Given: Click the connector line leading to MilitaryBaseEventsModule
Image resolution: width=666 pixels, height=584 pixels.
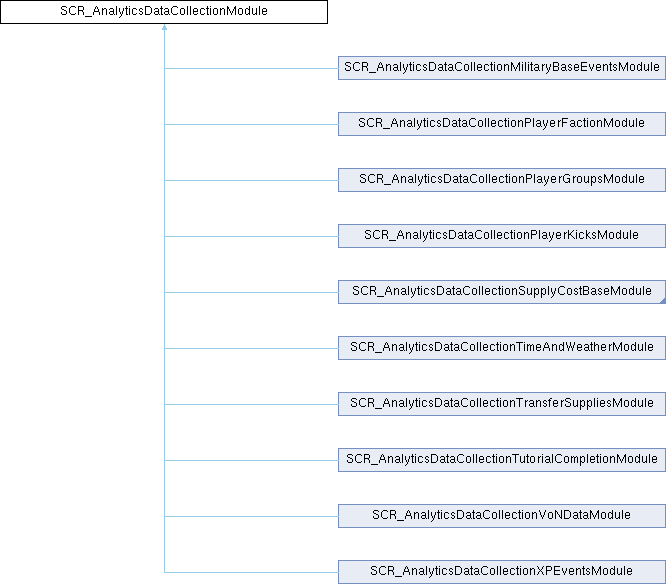Looking at the screenshot, I should (x=250, y=68).
